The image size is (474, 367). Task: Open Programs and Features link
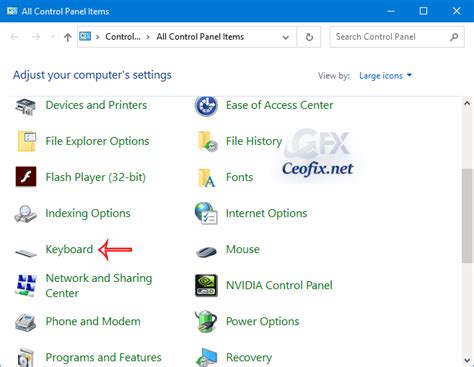(103, 357)
